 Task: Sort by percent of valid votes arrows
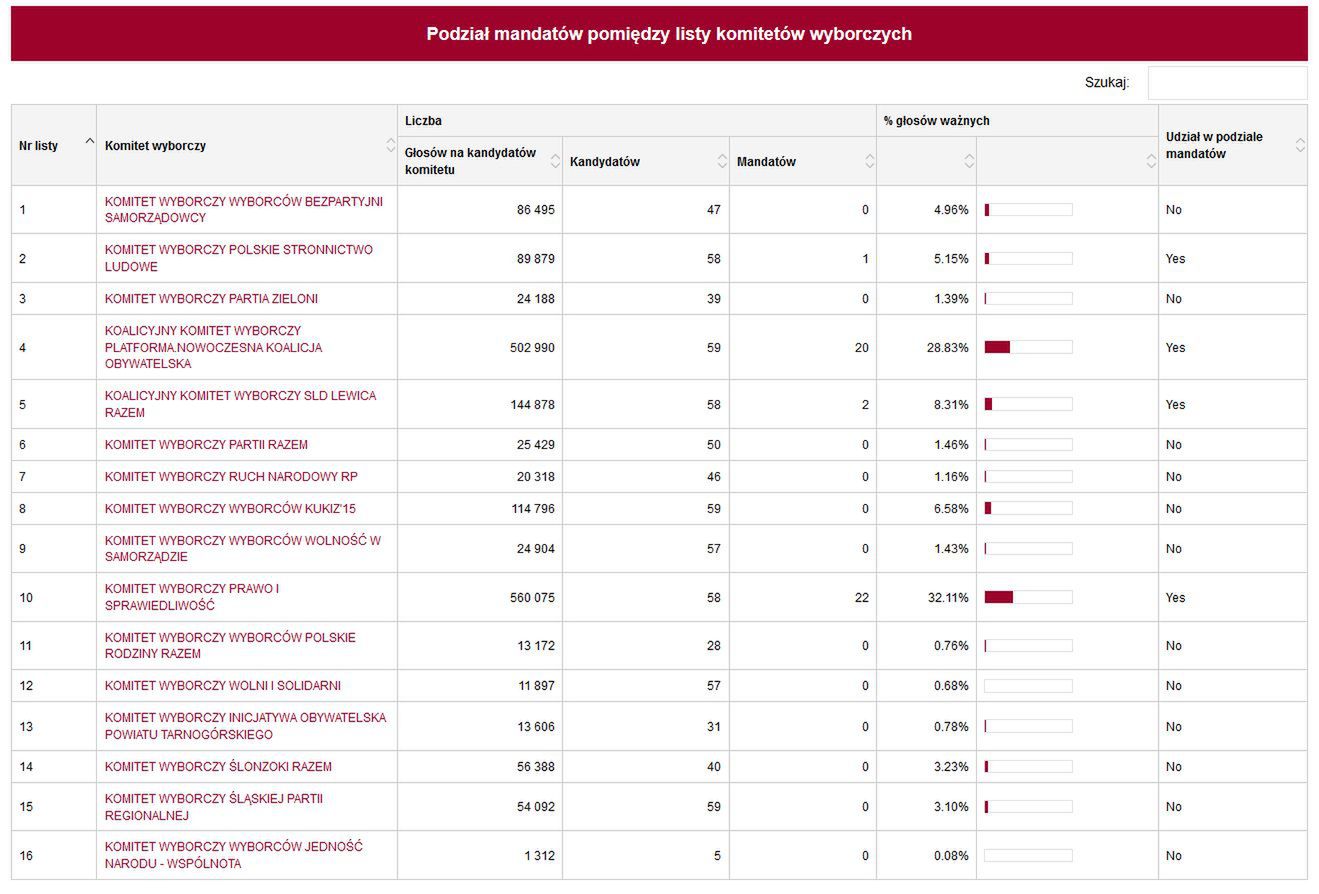coord(969,161)
